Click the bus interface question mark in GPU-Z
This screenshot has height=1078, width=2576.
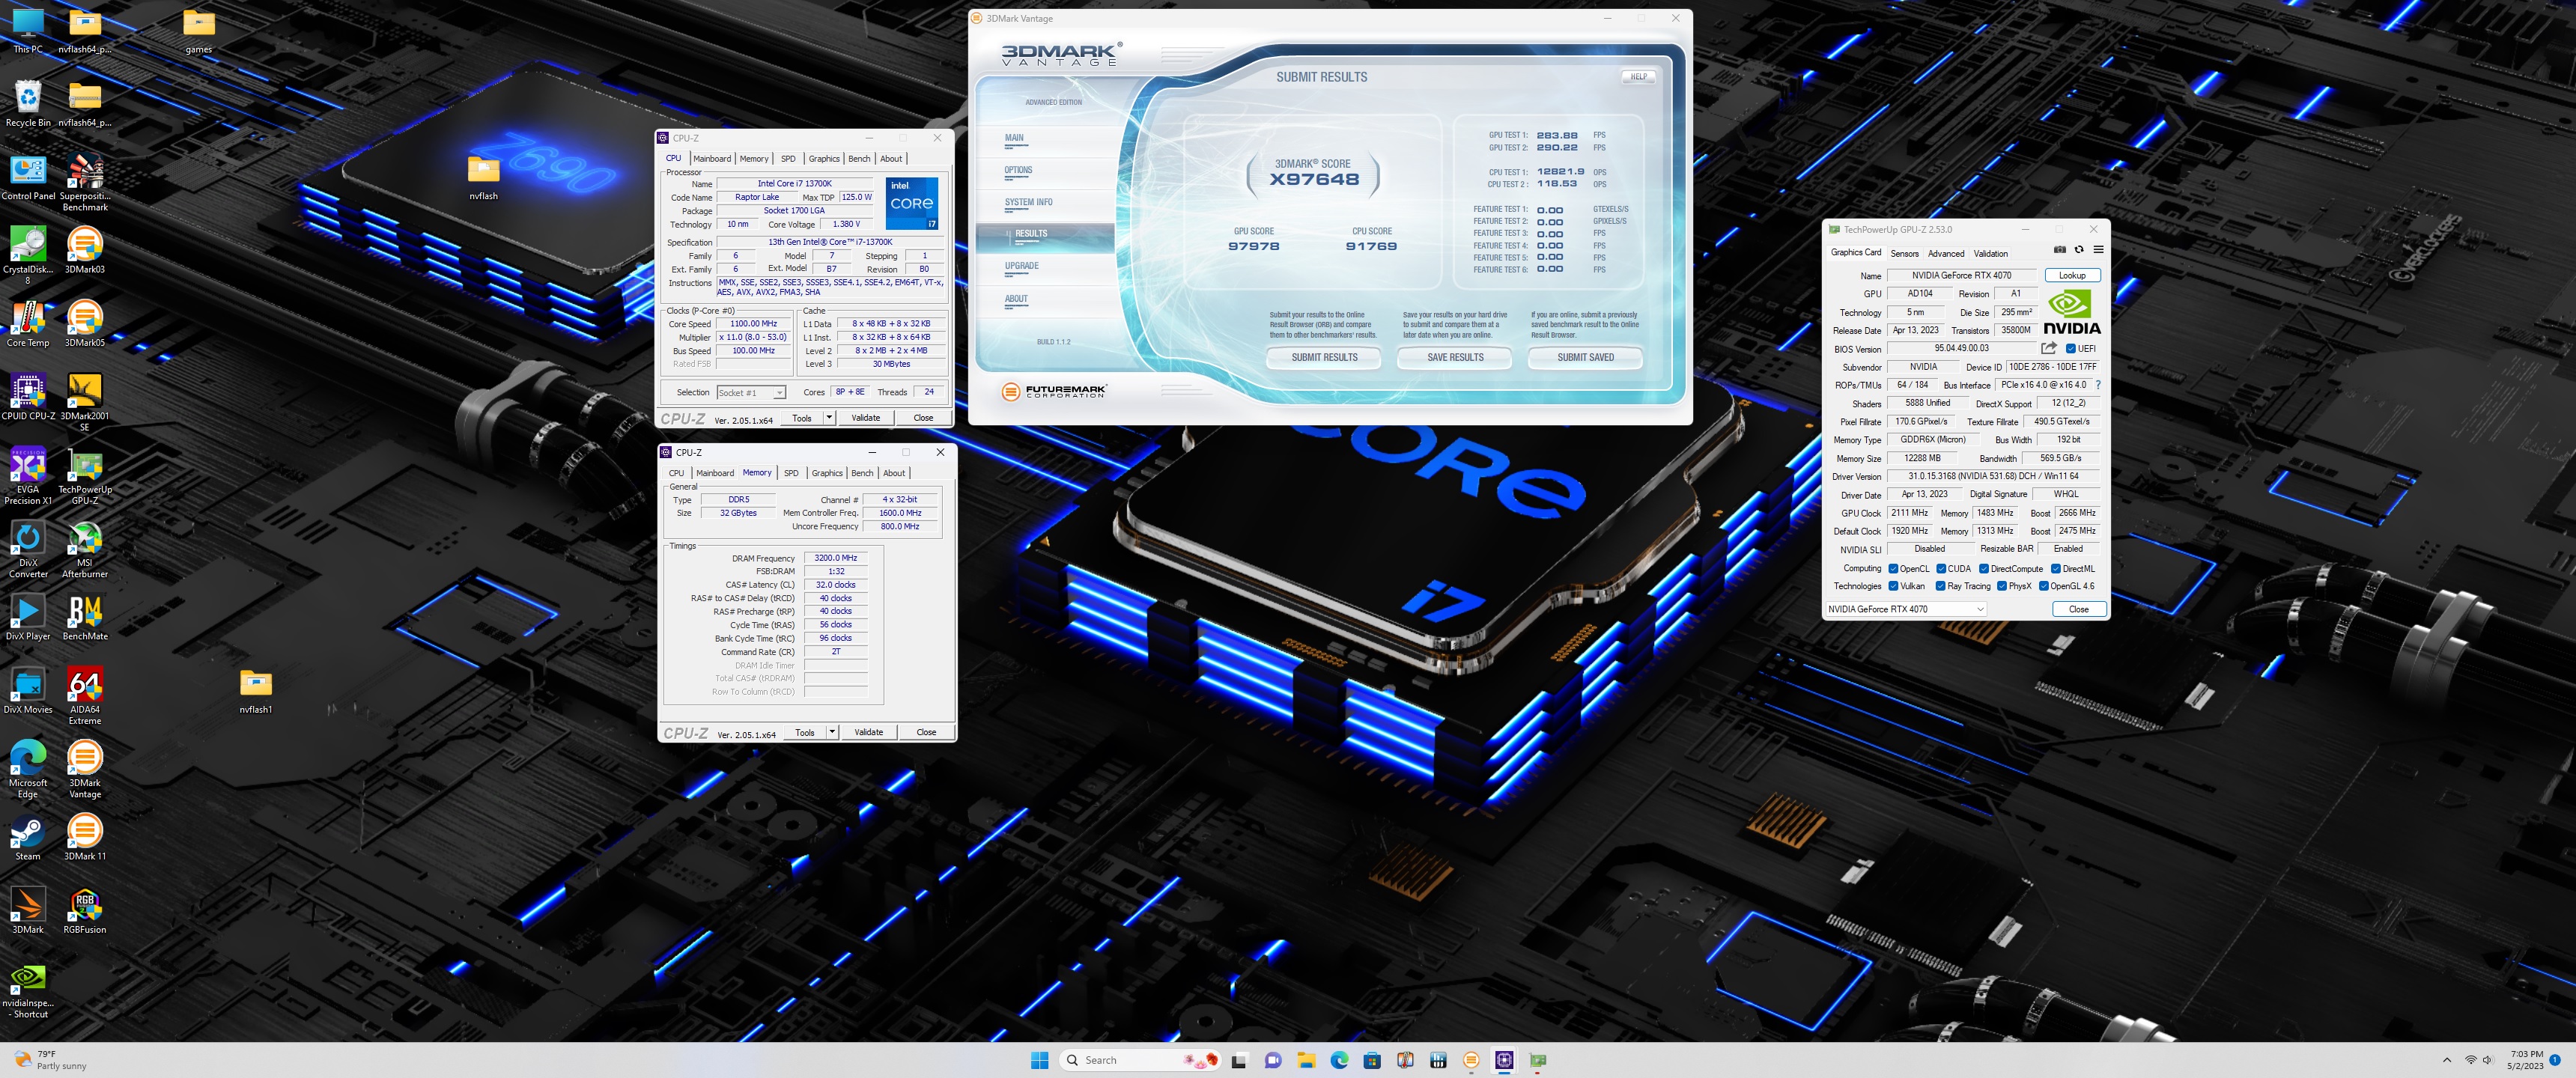point(2097,385)
